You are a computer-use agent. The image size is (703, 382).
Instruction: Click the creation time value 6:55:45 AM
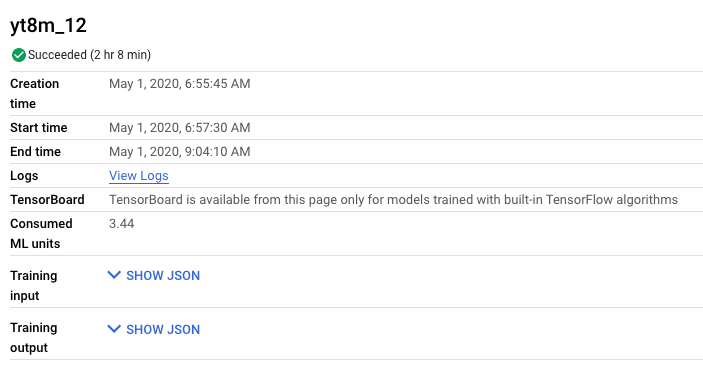[x=179, y=84]
